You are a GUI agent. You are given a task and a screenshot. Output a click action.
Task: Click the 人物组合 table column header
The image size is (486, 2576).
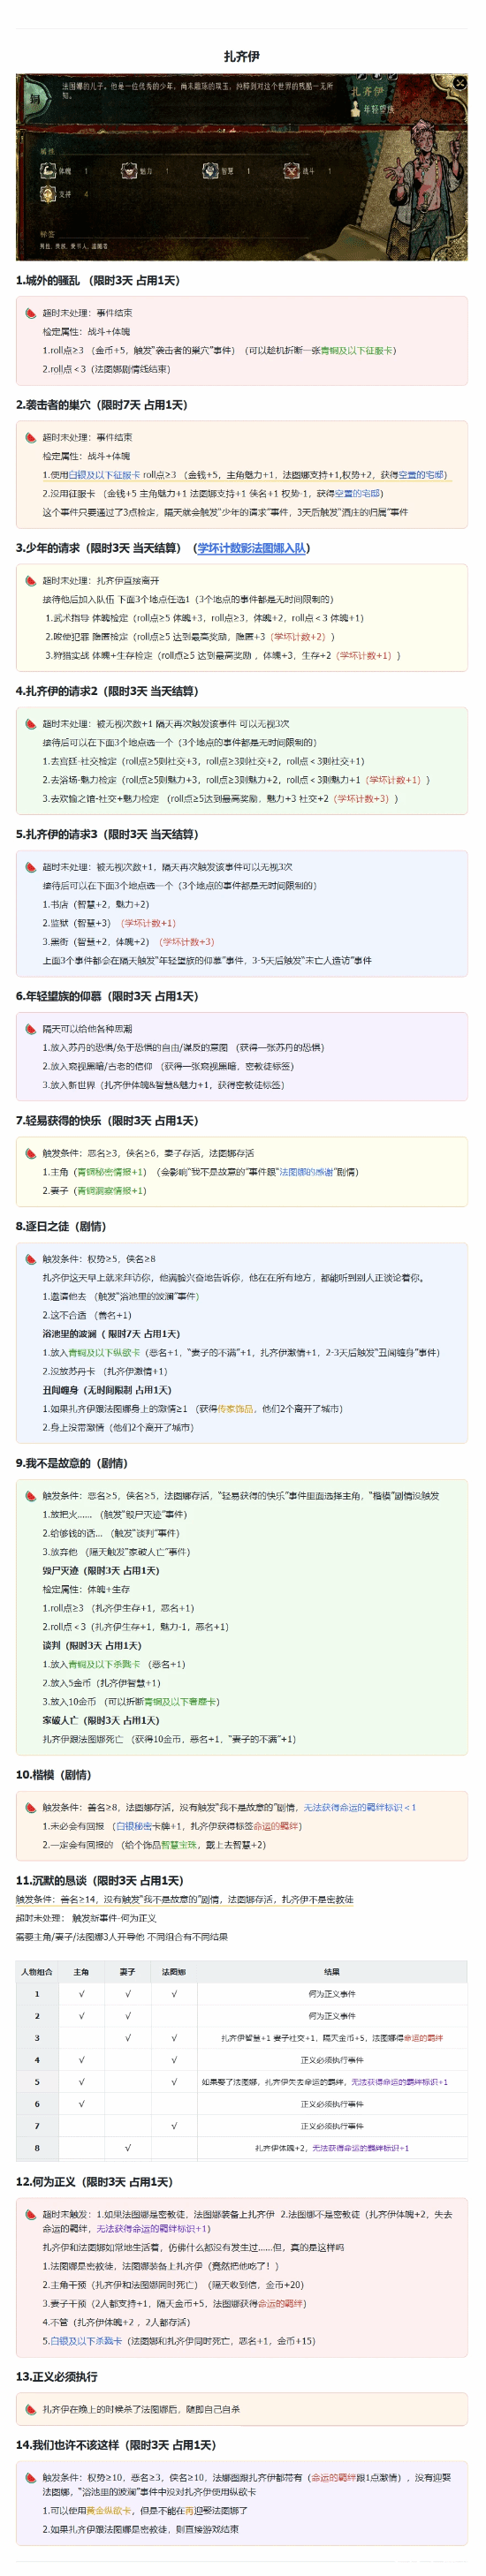[37, 1971]
